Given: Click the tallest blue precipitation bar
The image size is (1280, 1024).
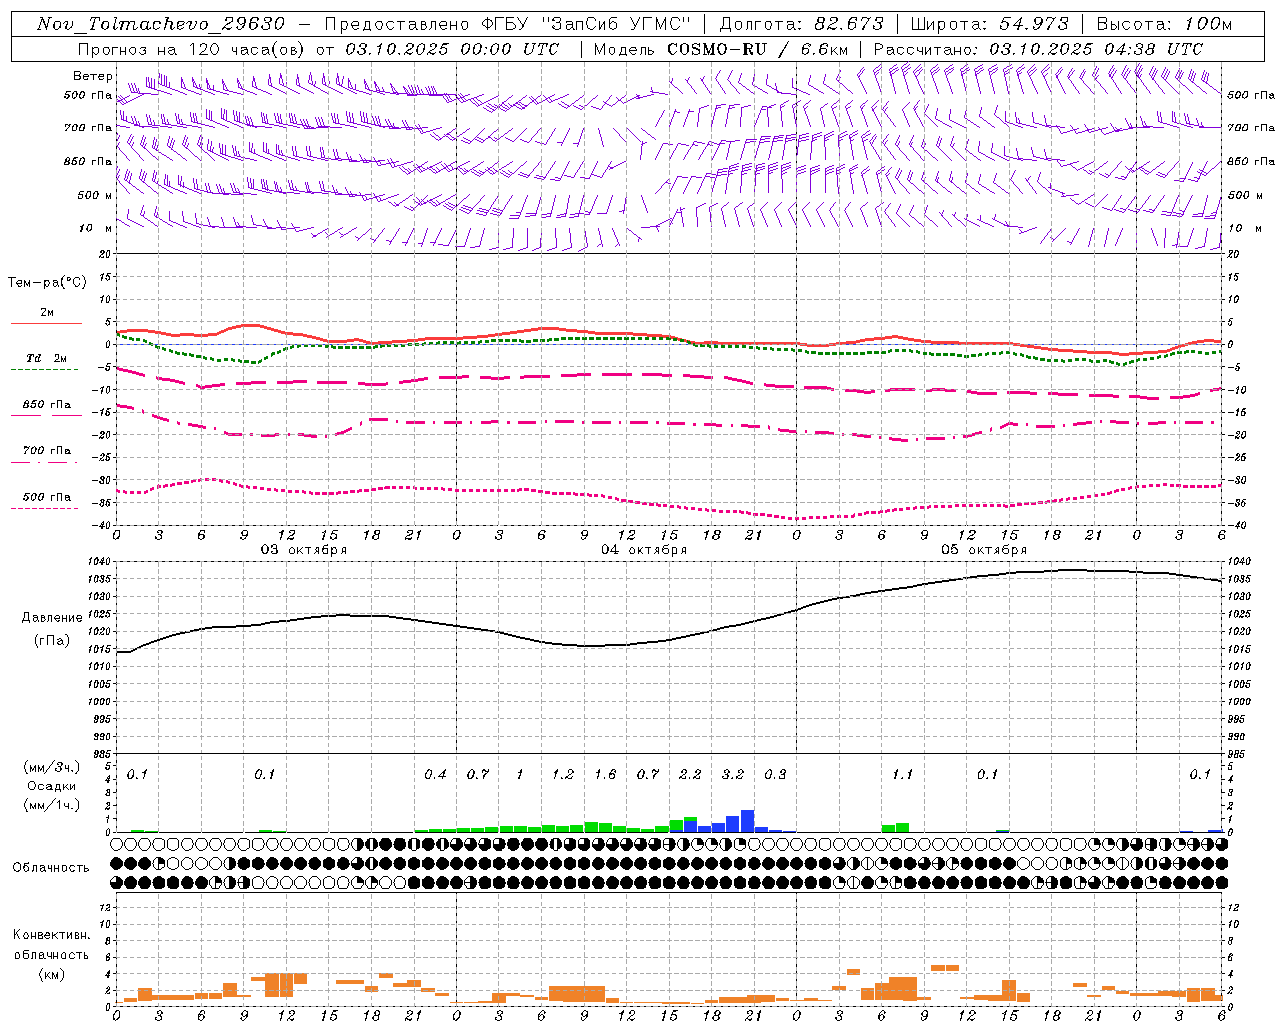Looking at the screenshot, I should (747, 821).
